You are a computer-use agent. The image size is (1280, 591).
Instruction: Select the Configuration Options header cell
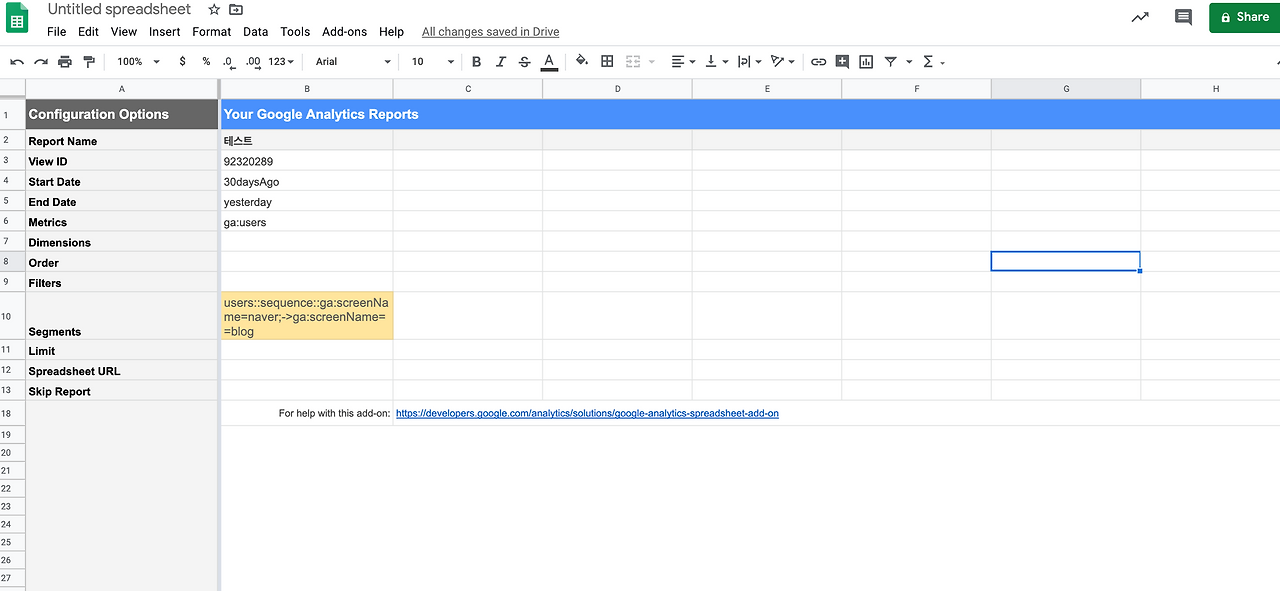(x=122, y=114)
